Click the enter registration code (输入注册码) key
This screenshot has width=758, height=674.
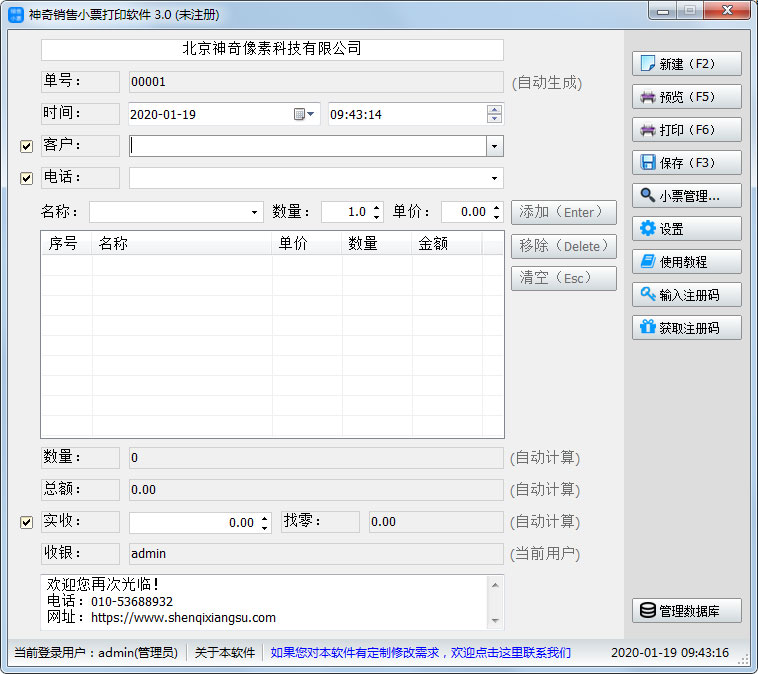[x=648, y=295]
